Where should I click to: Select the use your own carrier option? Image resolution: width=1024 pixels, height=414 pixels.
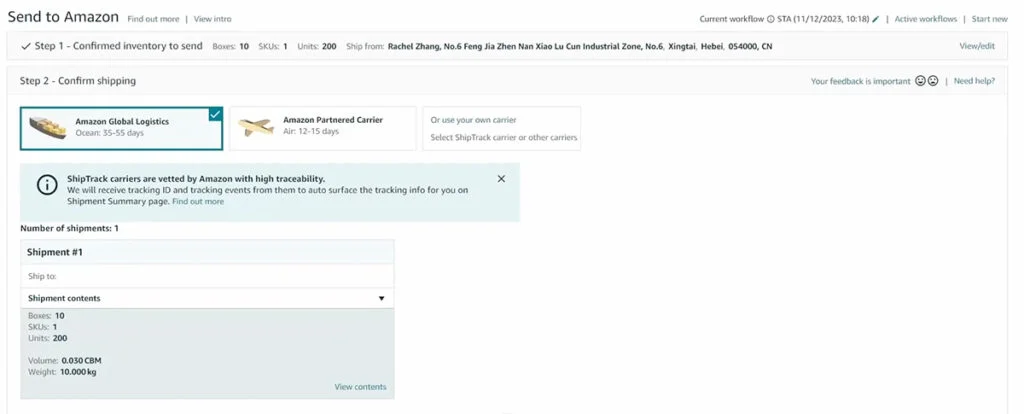coord(502,129)
